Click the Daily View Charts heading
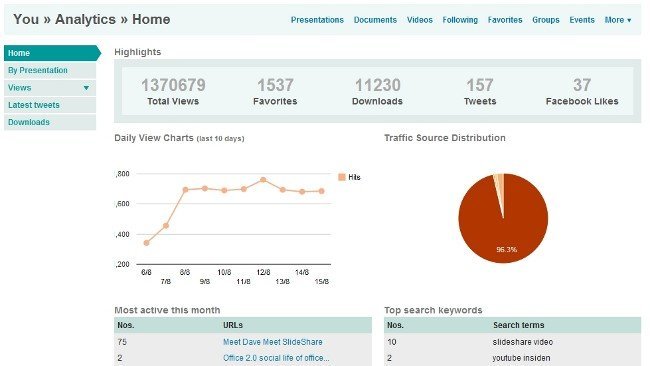The height and width of the screenshot is (366, 650). pyautogui.click(x=179, y=138)
